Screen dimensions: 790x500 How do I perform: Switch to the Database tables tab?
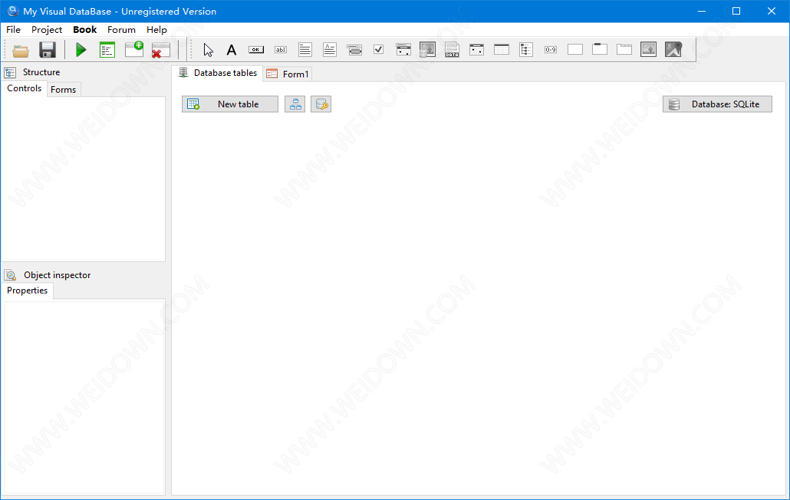(218, 73)
